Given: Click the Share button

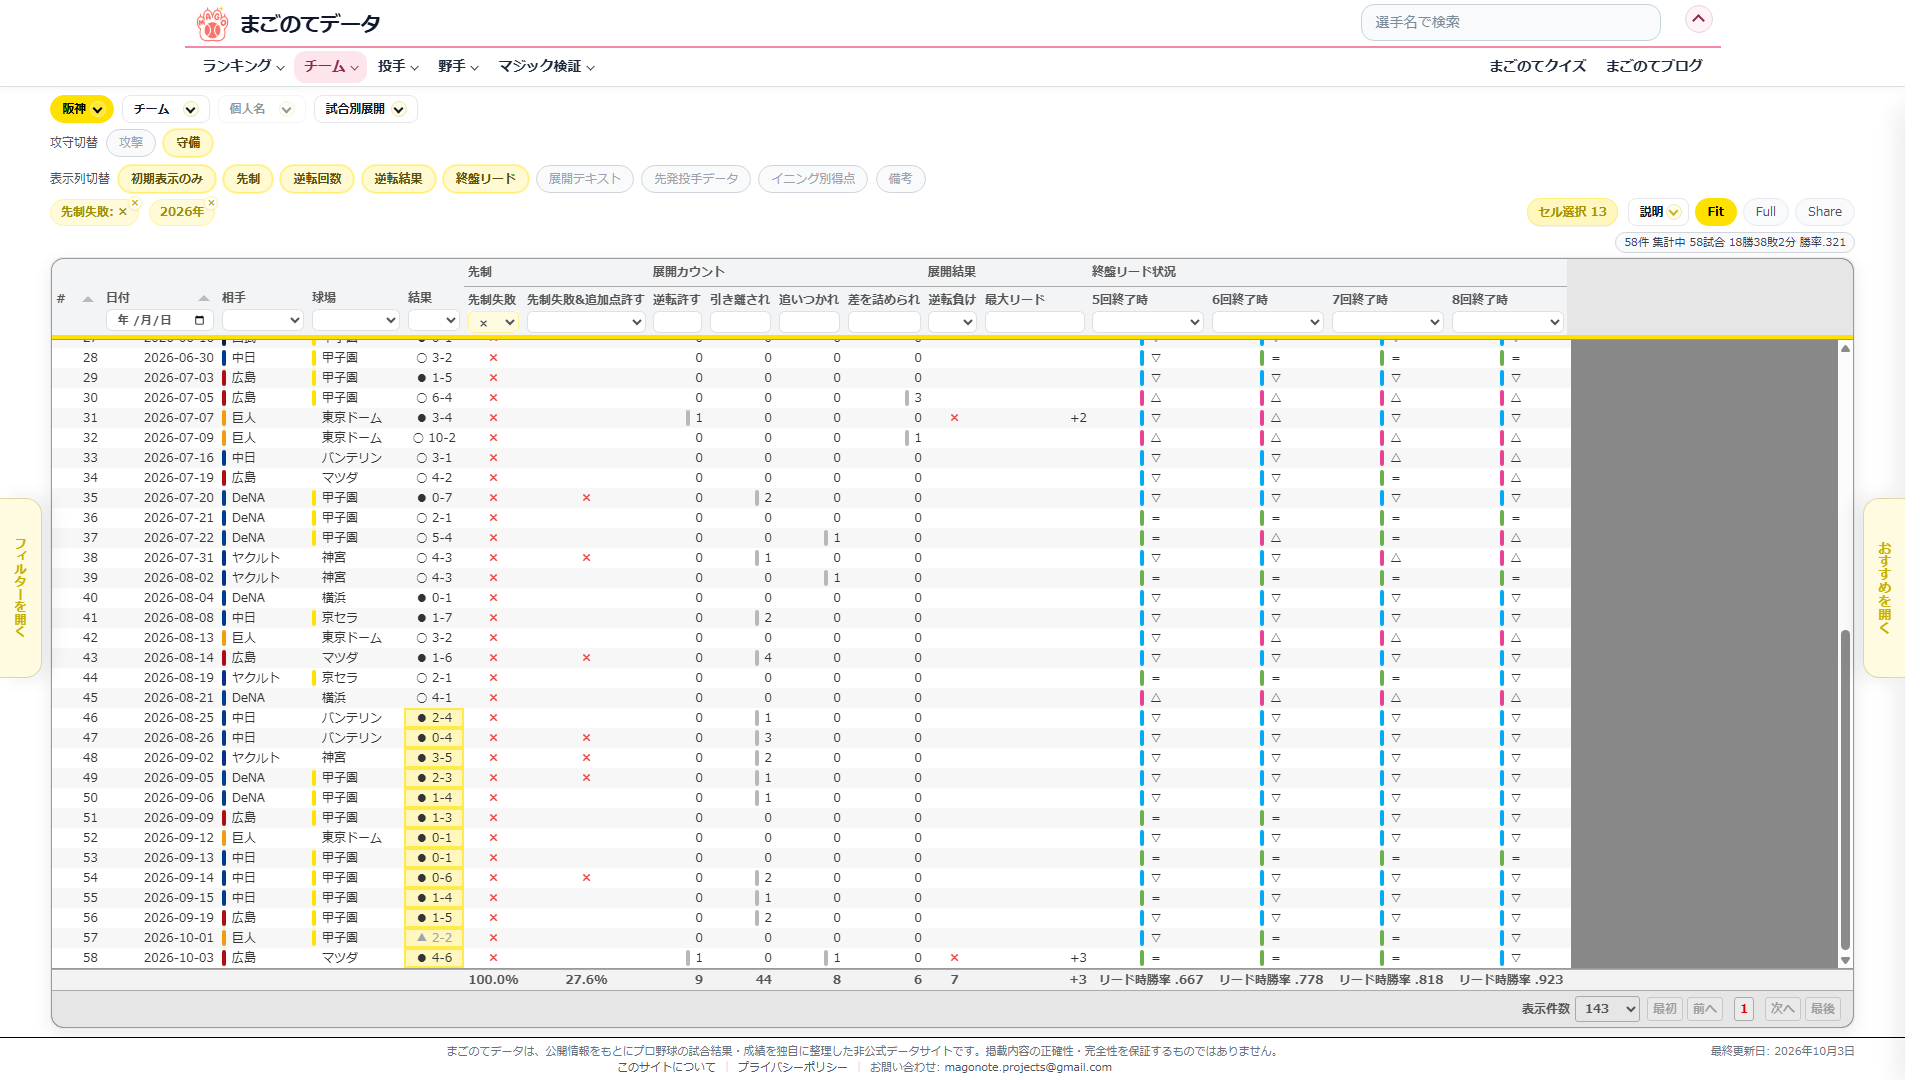Looking at the screenshot, I should point(1824,212).
